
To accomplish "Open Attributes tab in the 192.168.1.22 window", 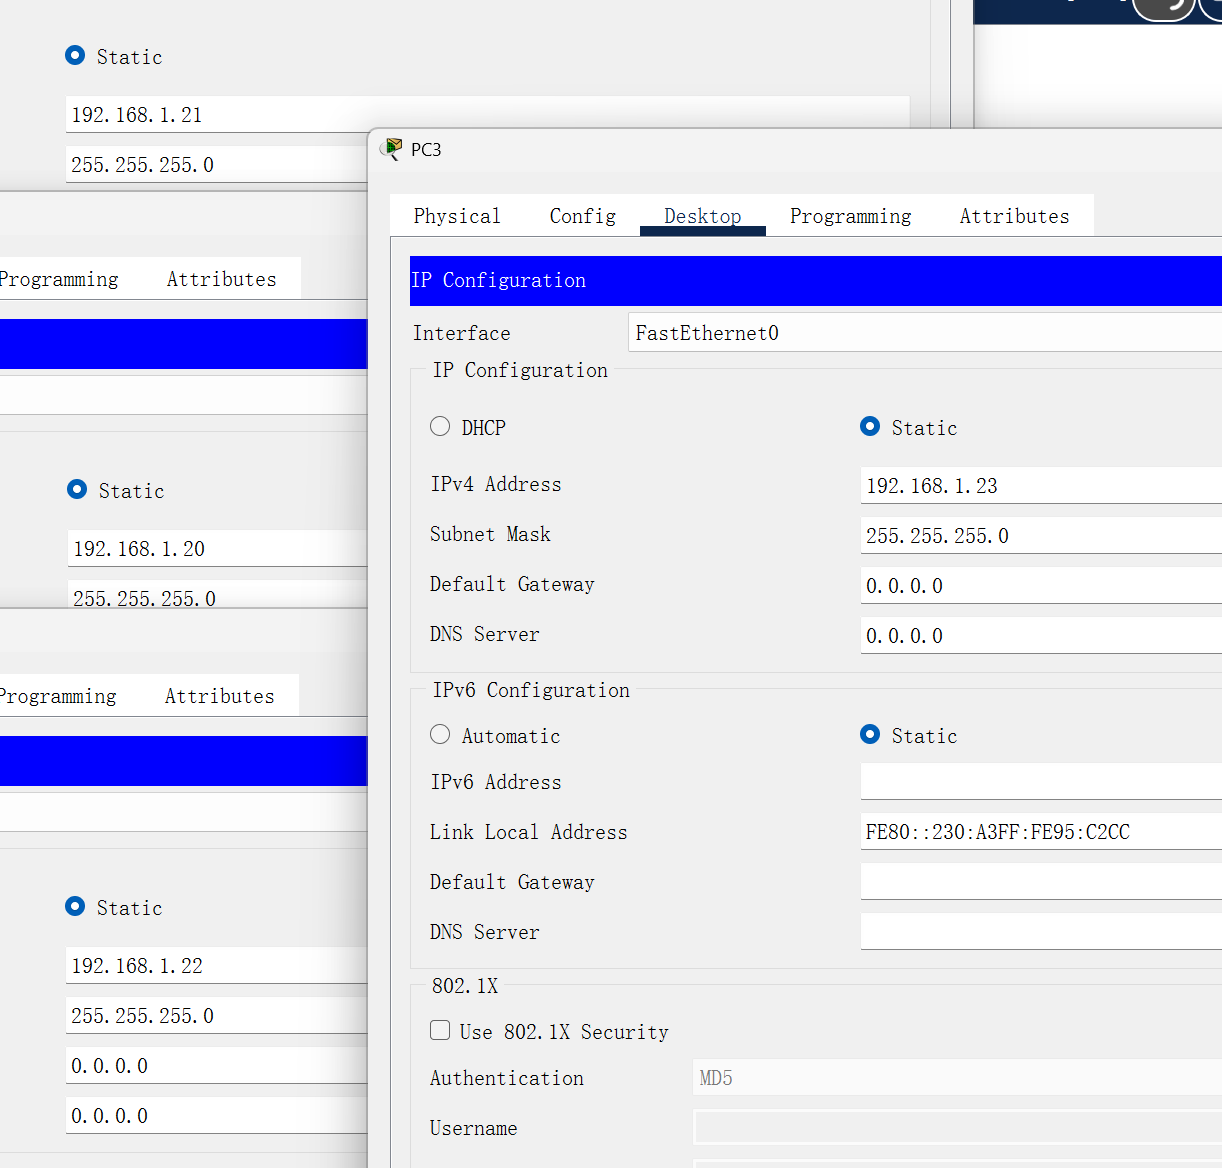I will (220, 696).
